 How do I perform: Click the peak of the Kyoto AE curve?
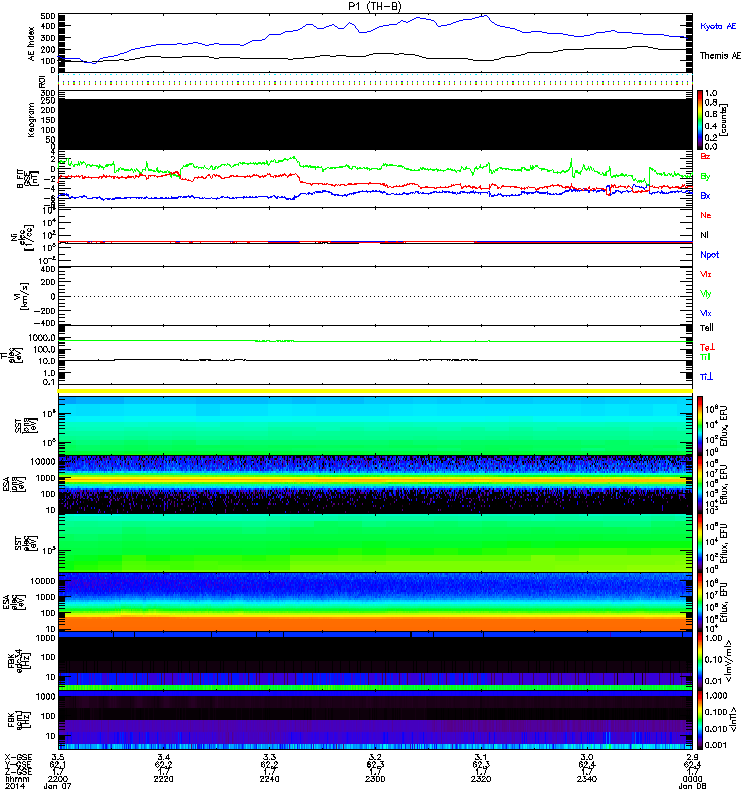pos(485,16)
